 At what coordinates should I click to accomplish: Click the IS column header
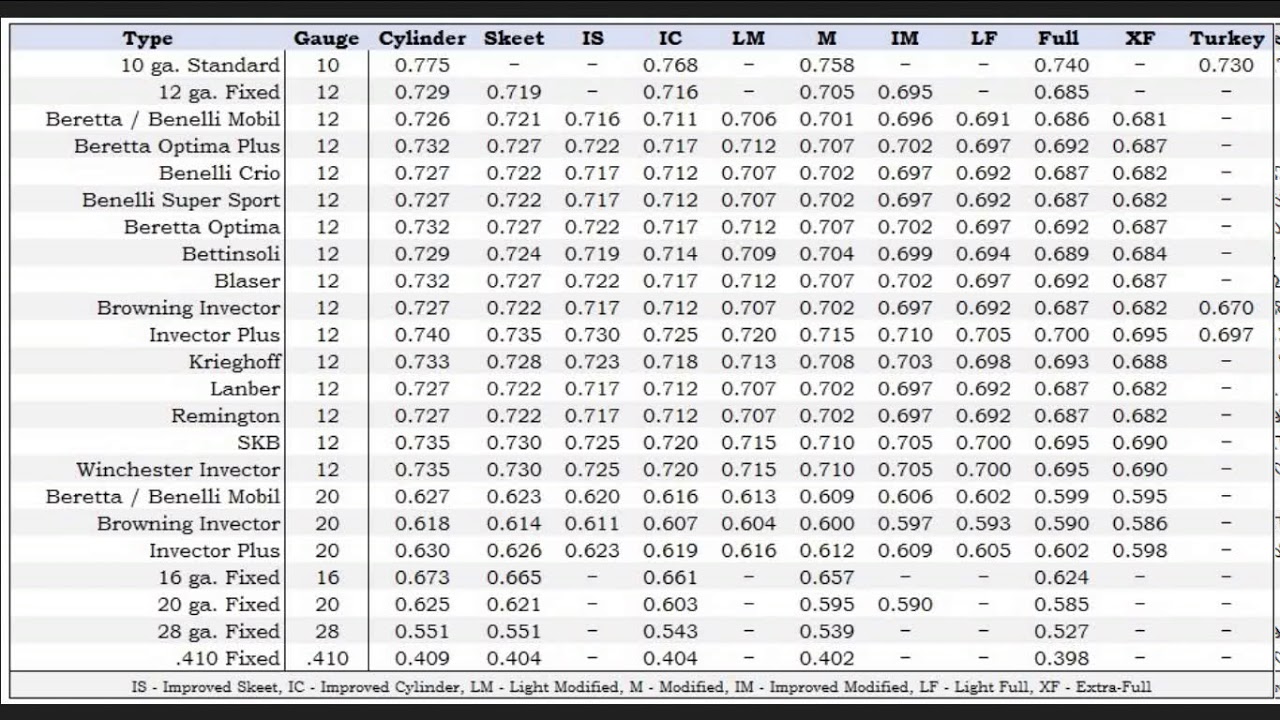point(592,39)
